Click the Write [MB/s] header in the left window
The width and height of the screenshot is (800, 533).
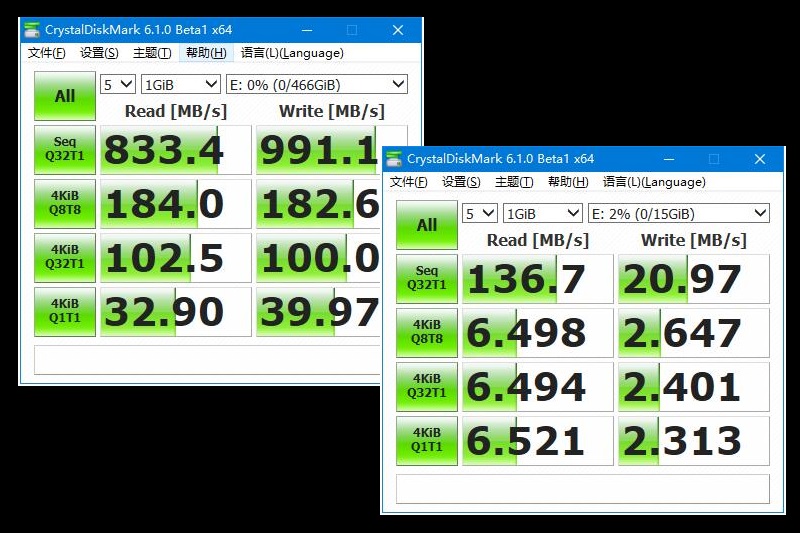pos(332,111)
